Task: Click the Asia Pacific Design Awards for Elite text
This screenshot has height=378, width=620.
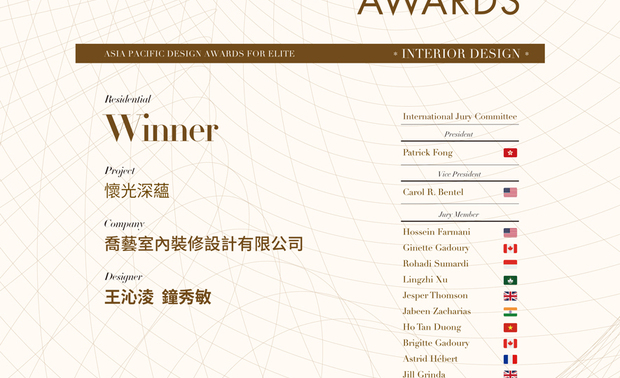Action: (199, 53)
